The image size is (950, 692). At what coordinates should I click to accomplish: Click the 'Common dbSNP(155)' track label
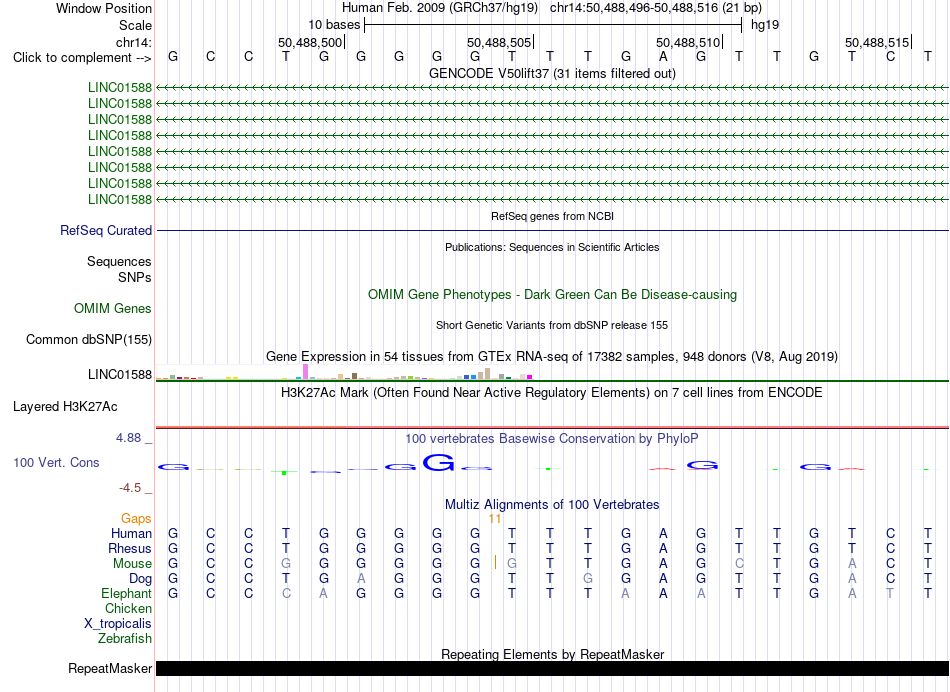pos(89,339)
